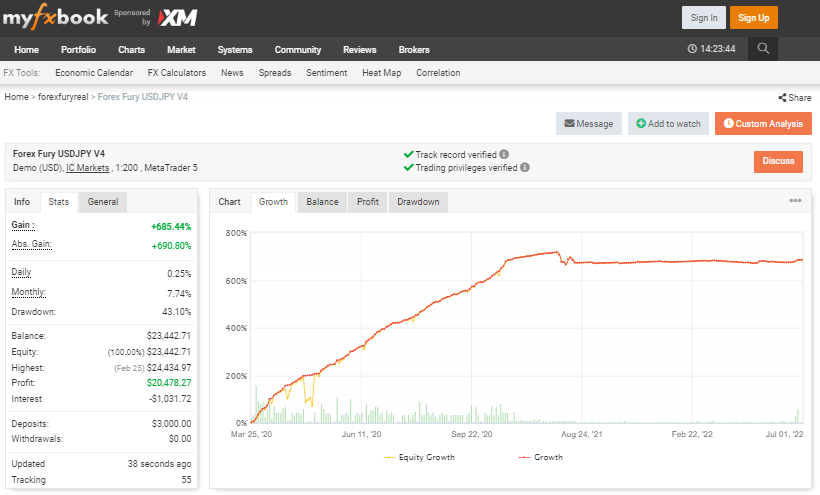This screenshot has height=495, width=820.
Task: Click the search magnifier icon
Action: tap(763, 49)
